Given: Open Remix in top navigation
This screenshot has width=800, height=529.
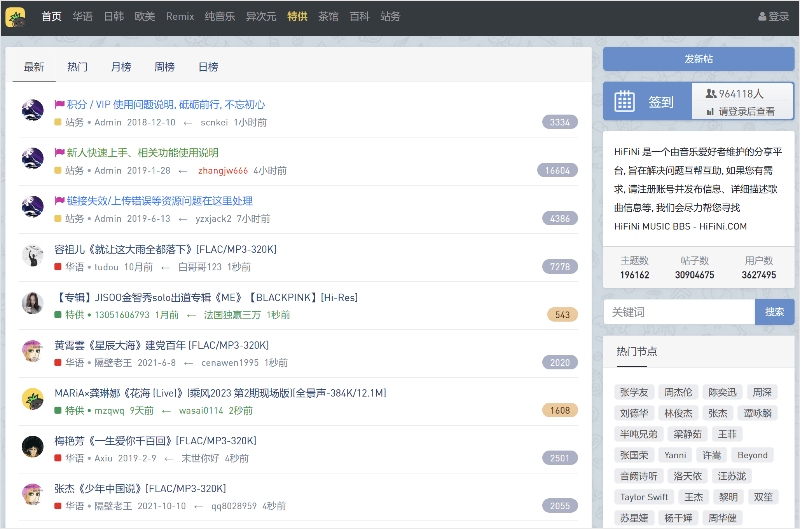Looking at the screenshot, I should tap(180, 17).
